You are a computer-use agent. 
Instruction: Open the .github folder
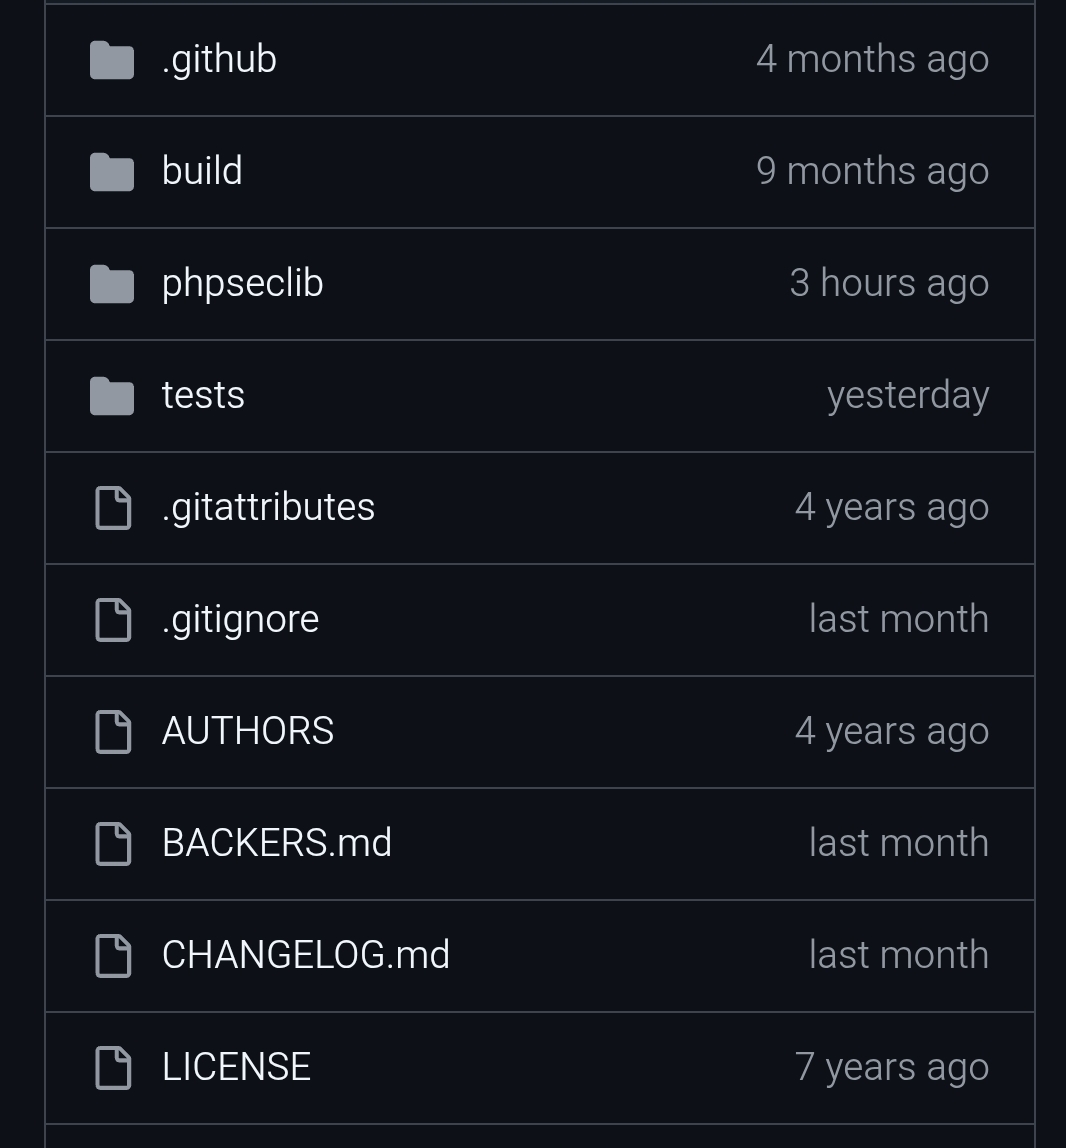point(219,60)
